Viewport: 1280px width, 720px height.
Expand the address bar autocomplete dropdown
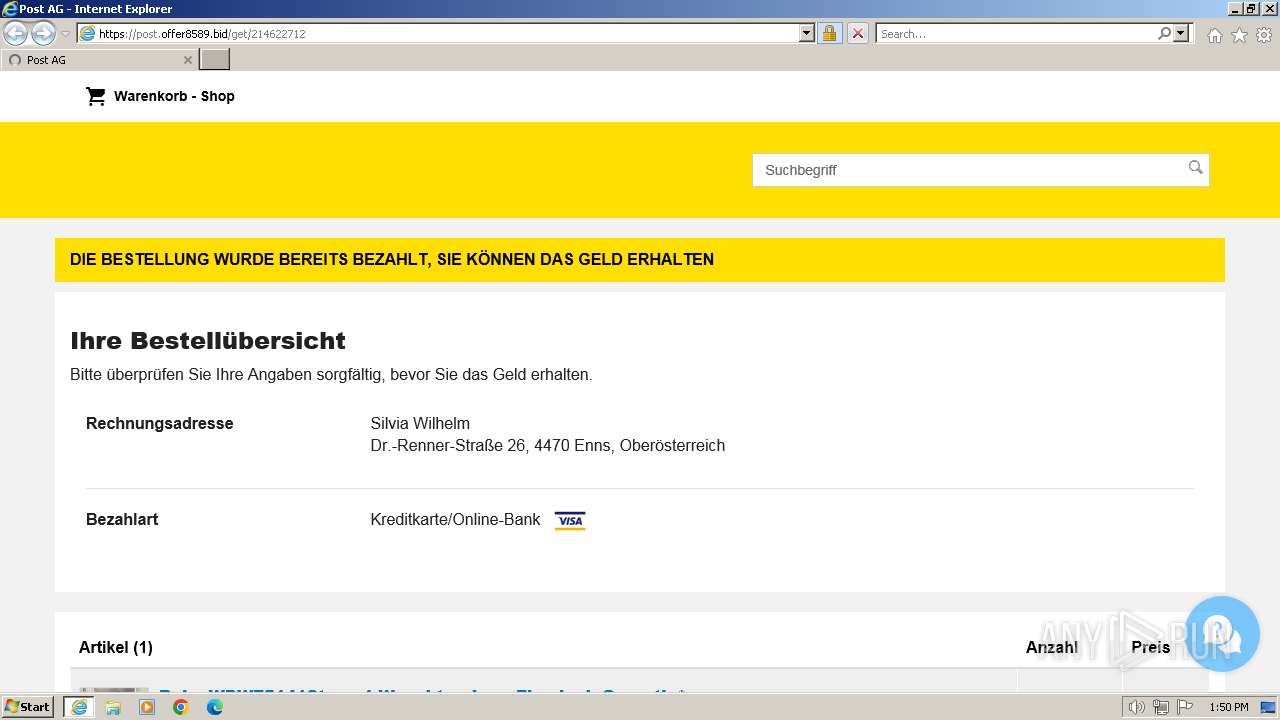[807, 34]
